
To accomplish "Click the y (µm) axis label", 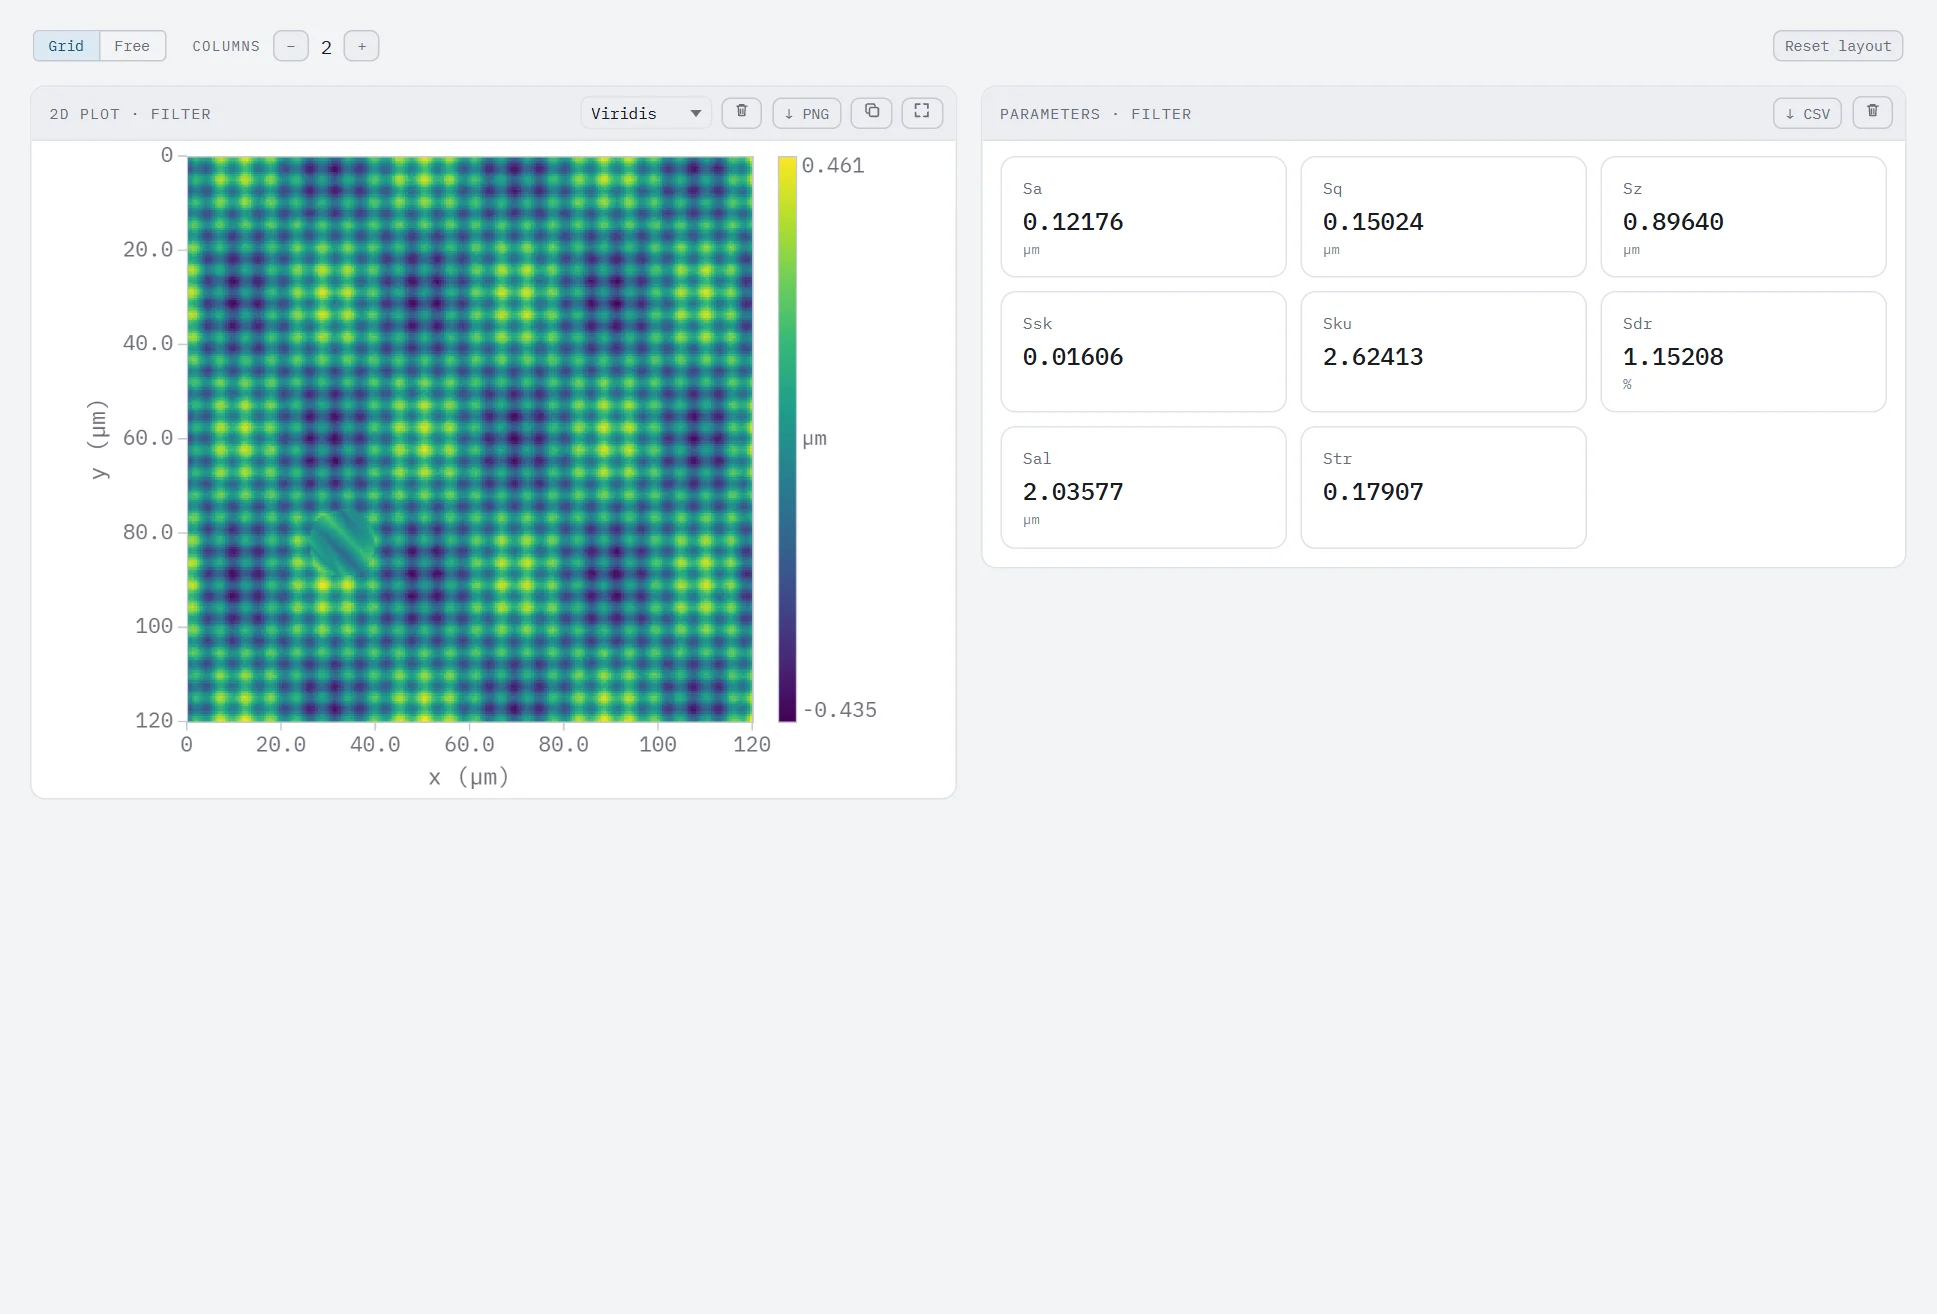I will [x=97, y=439].
